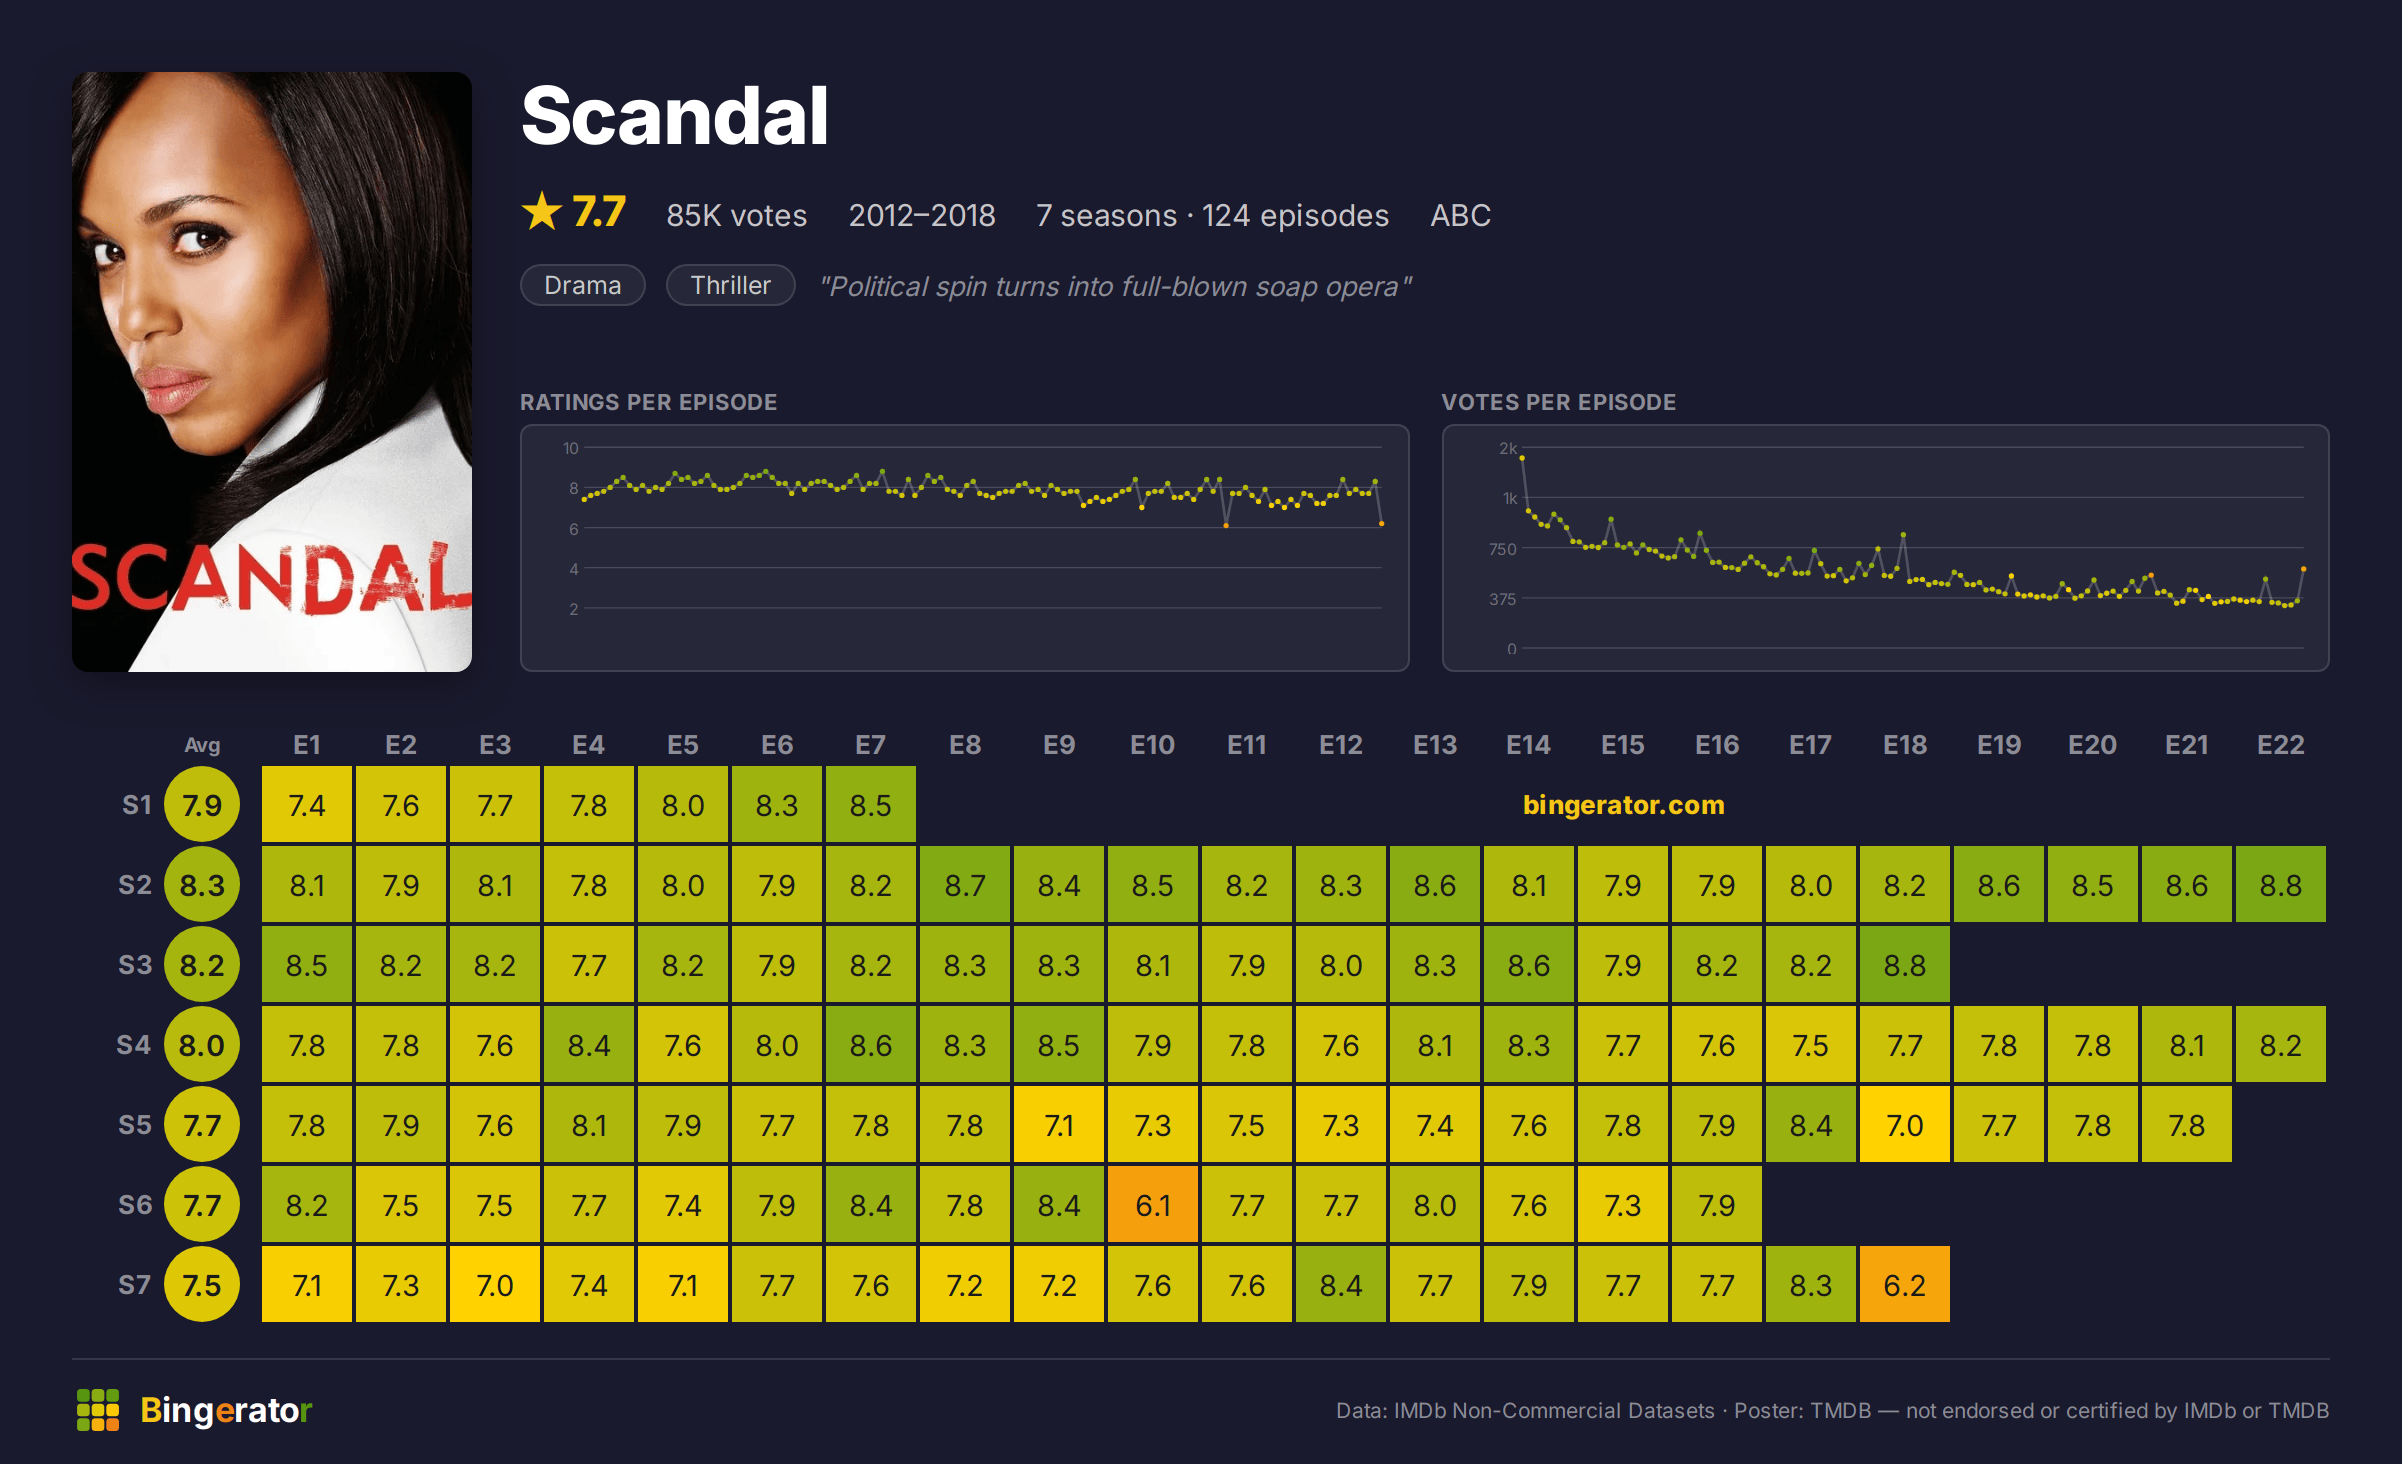The height and width of the screenshot is (1464, 2402).
Task: Select the S1 average 7.9 circle
Action: (202, 805)
